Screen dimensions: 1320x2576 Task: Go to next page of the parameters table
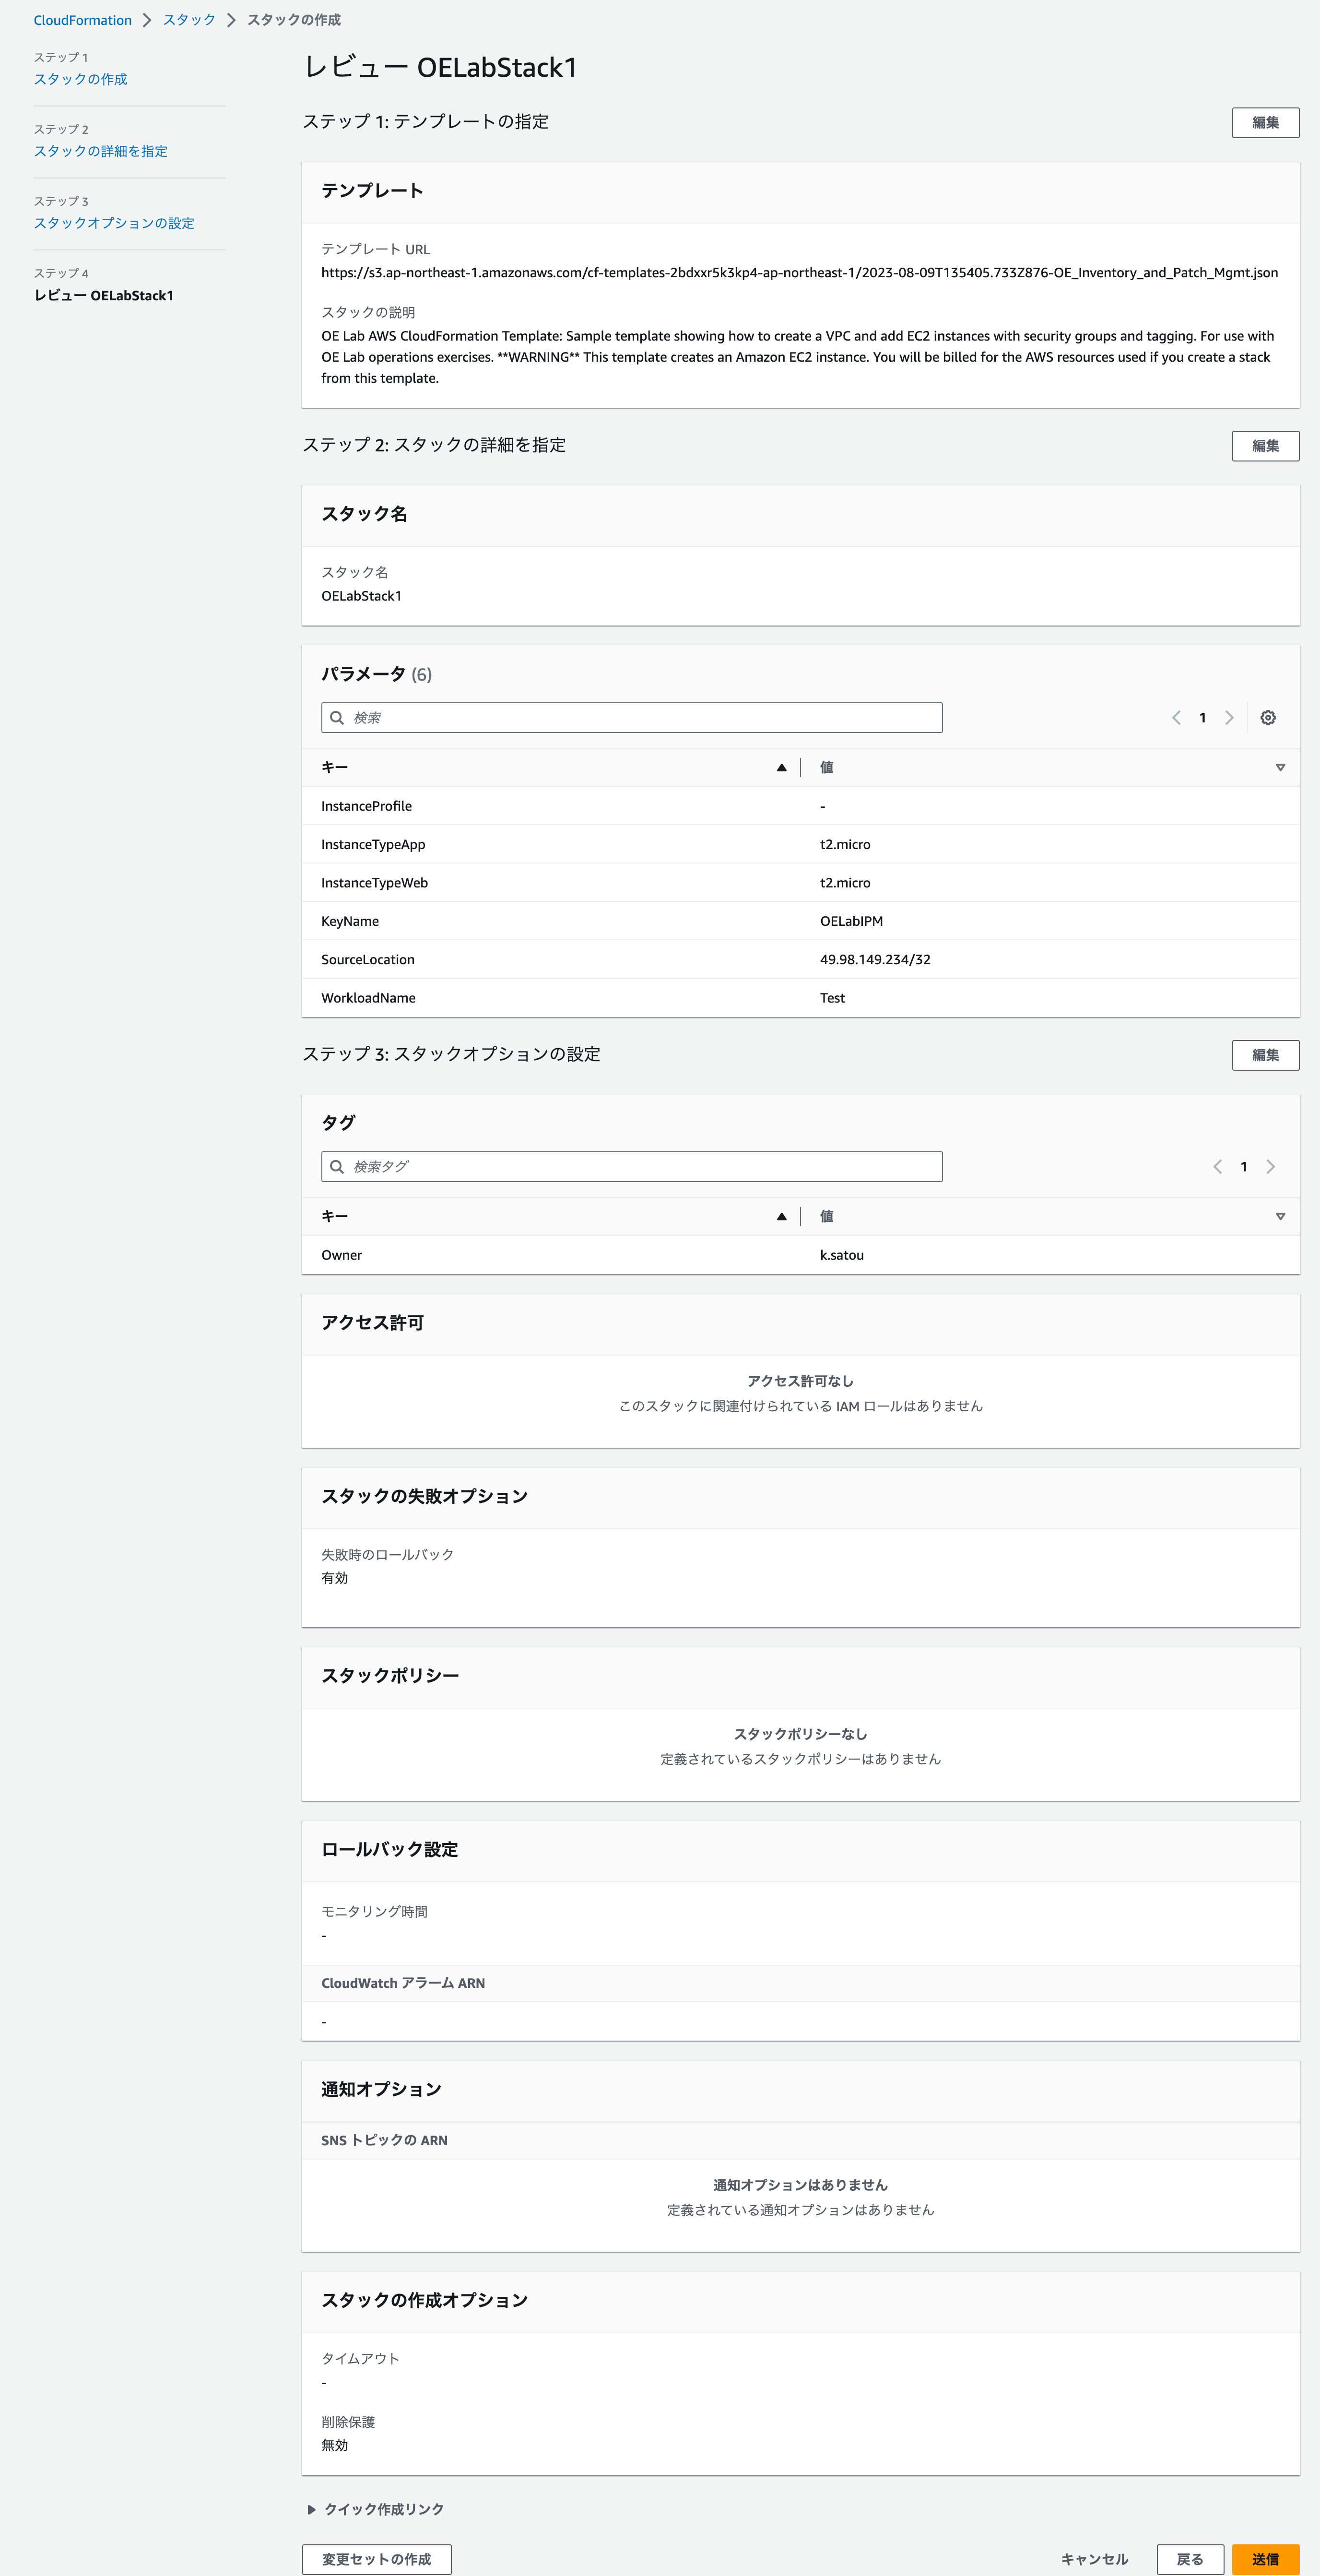(1229, 717)
